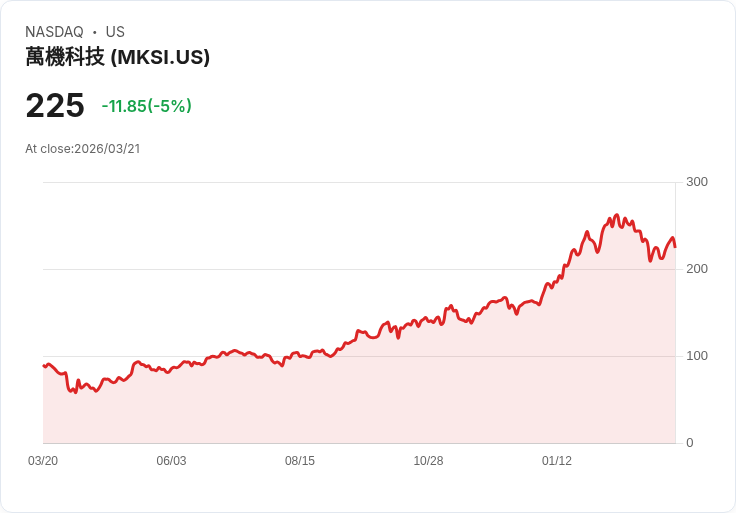The width and height of the screenshot is (736, 513).
Task: Click the 01/12 date axis label
Action: point(557,461)
